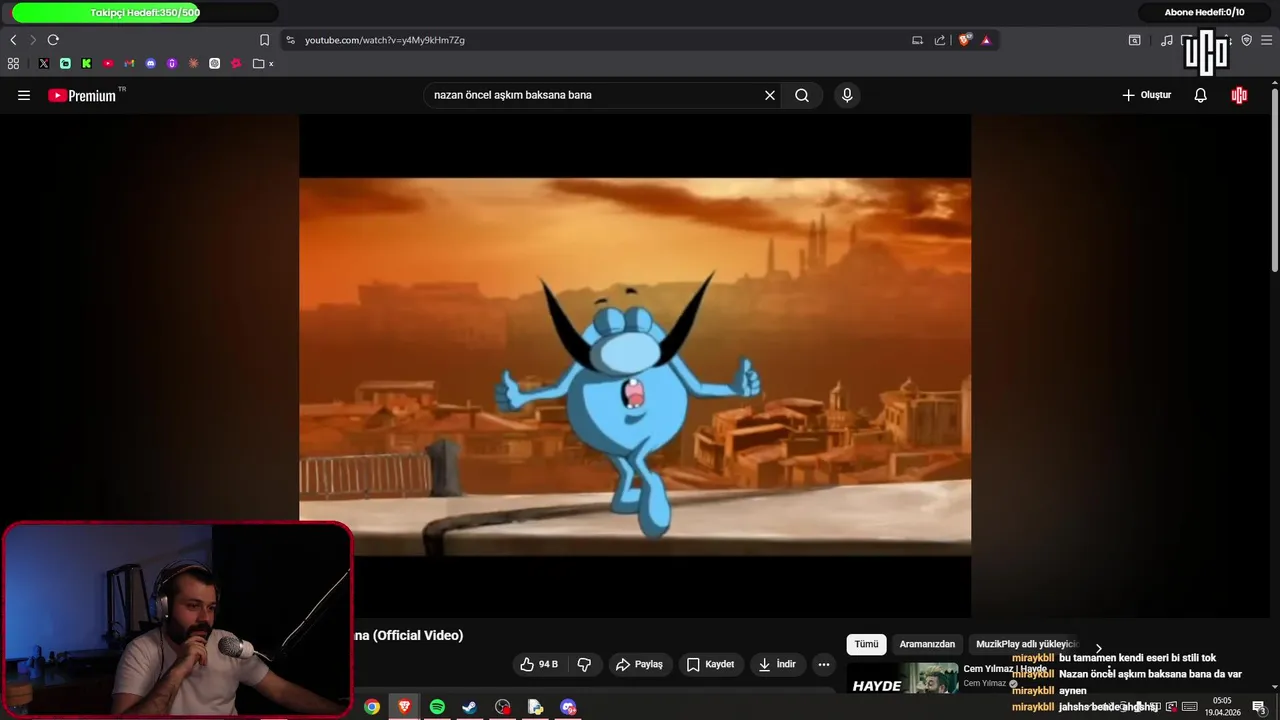Viewport: 1280px width, 720px height.
Task: Open the apps grid icon in bookmarks bar
Action: tap(13, 63)
